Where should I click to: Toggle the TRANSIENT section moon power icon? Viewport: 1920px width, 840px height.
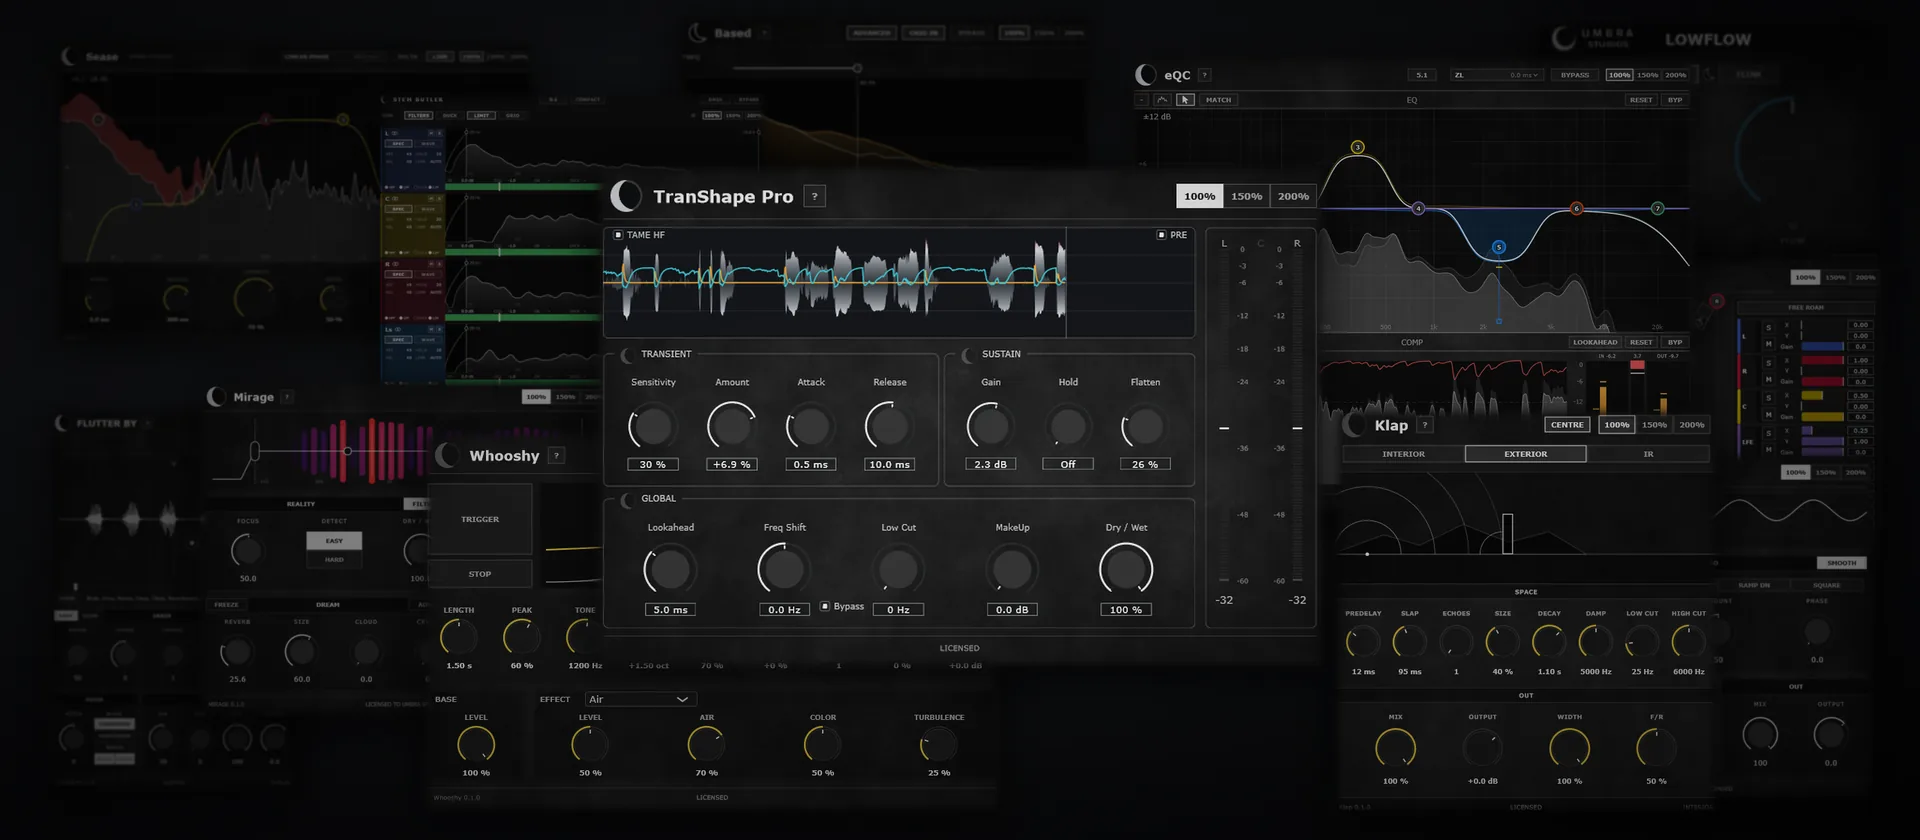tap(627, 355)
